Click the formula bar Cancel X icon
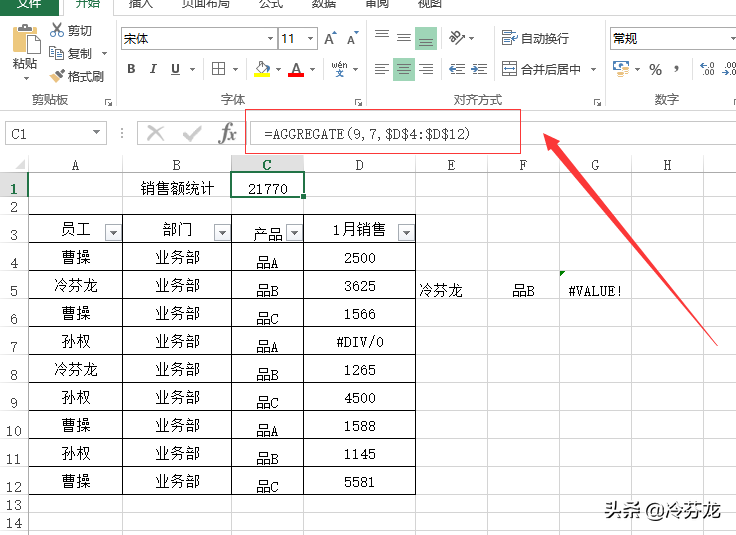 tap(155, 133)
